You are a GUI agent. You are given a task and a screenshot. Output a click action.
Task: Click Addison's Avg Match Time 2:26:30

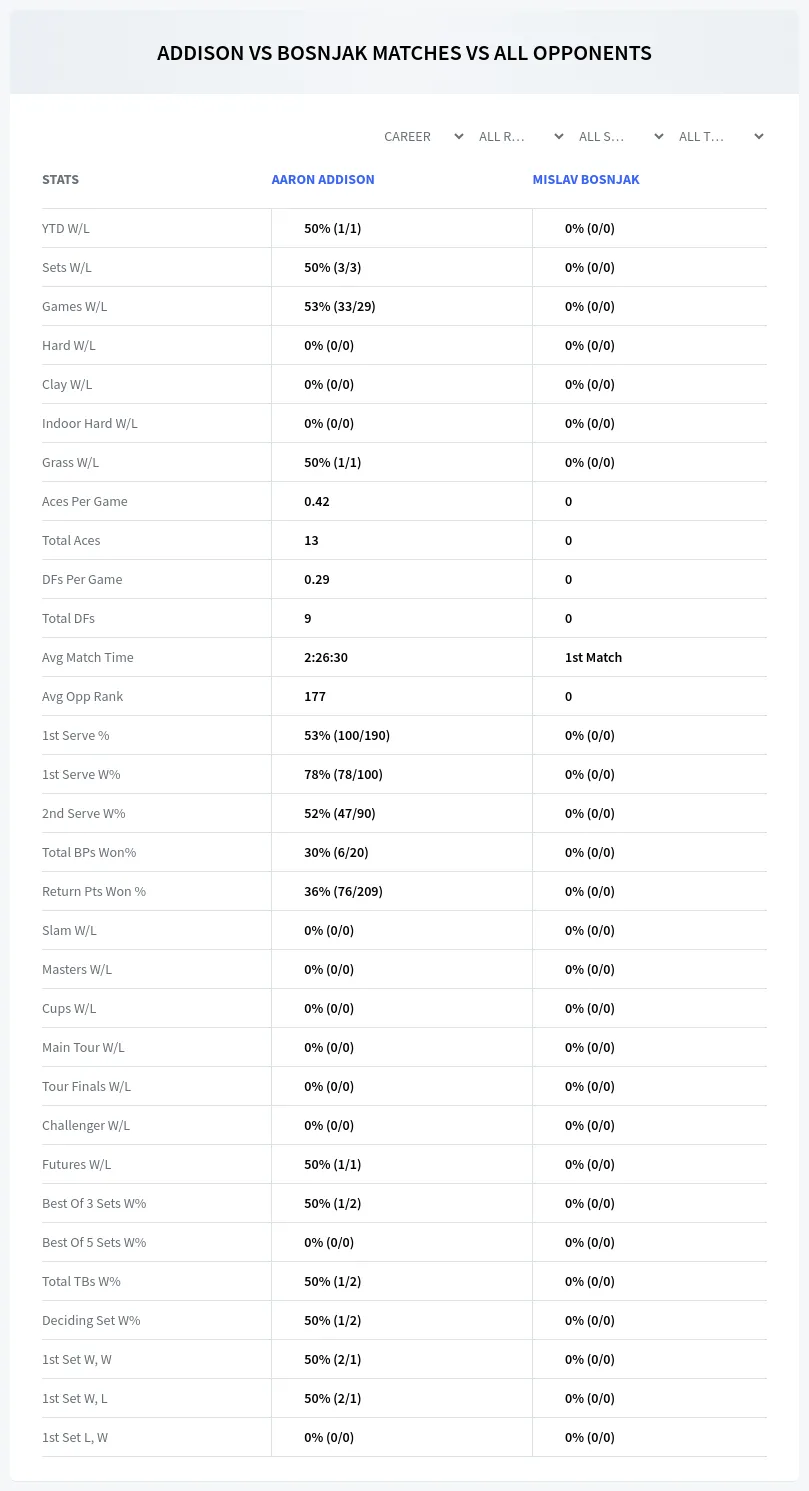(x=326, y=657)
